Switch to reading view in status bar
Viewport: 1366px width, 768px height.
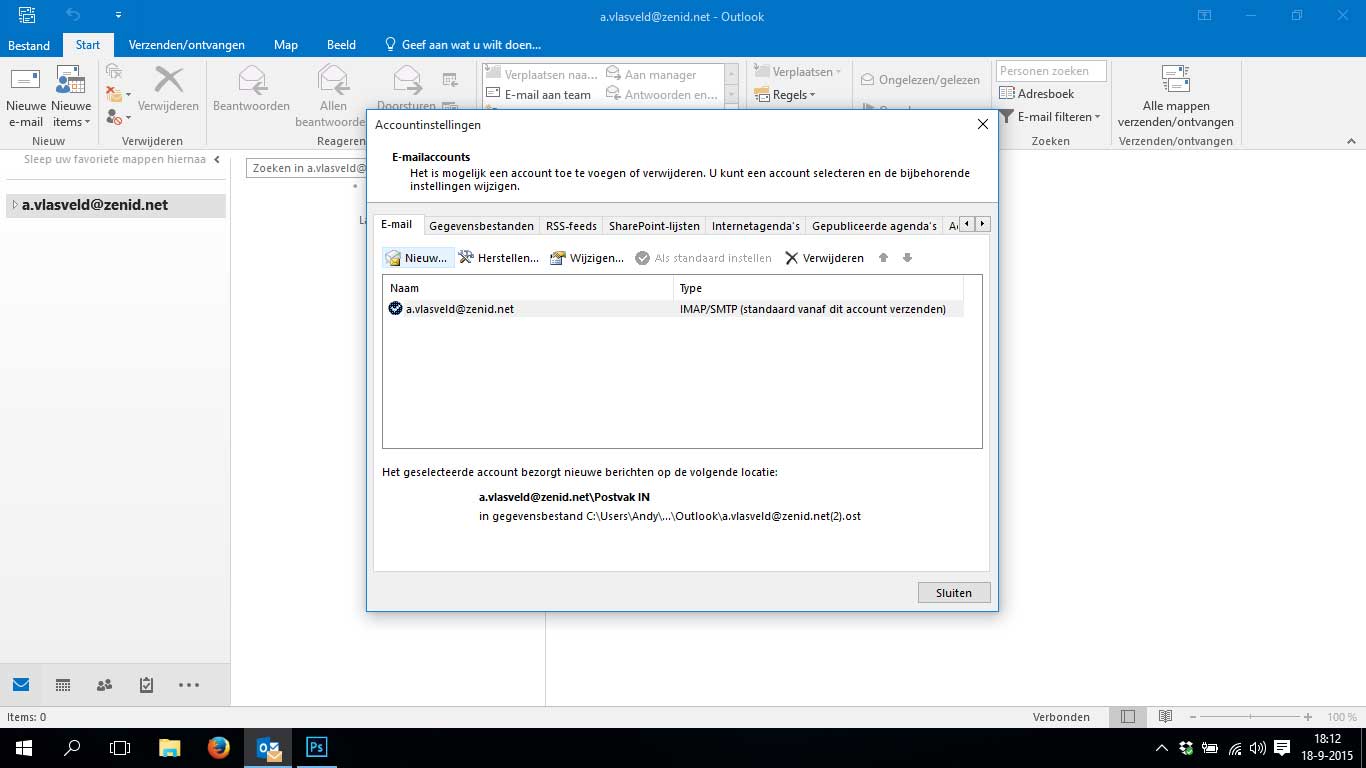click(1165, 717)
